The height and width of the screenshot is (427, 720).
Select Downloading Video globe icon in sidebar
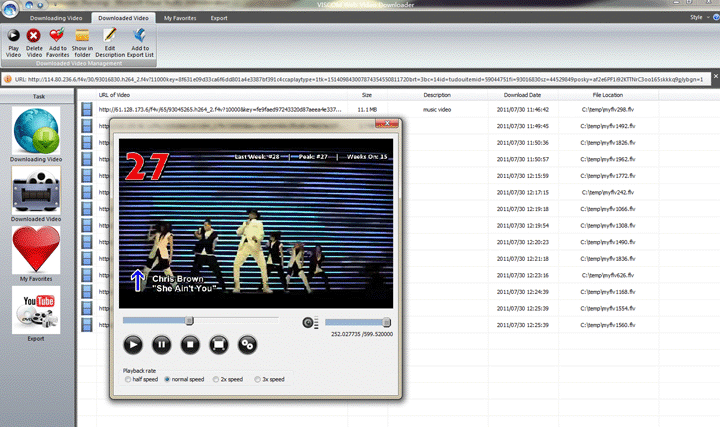(36, 131)
